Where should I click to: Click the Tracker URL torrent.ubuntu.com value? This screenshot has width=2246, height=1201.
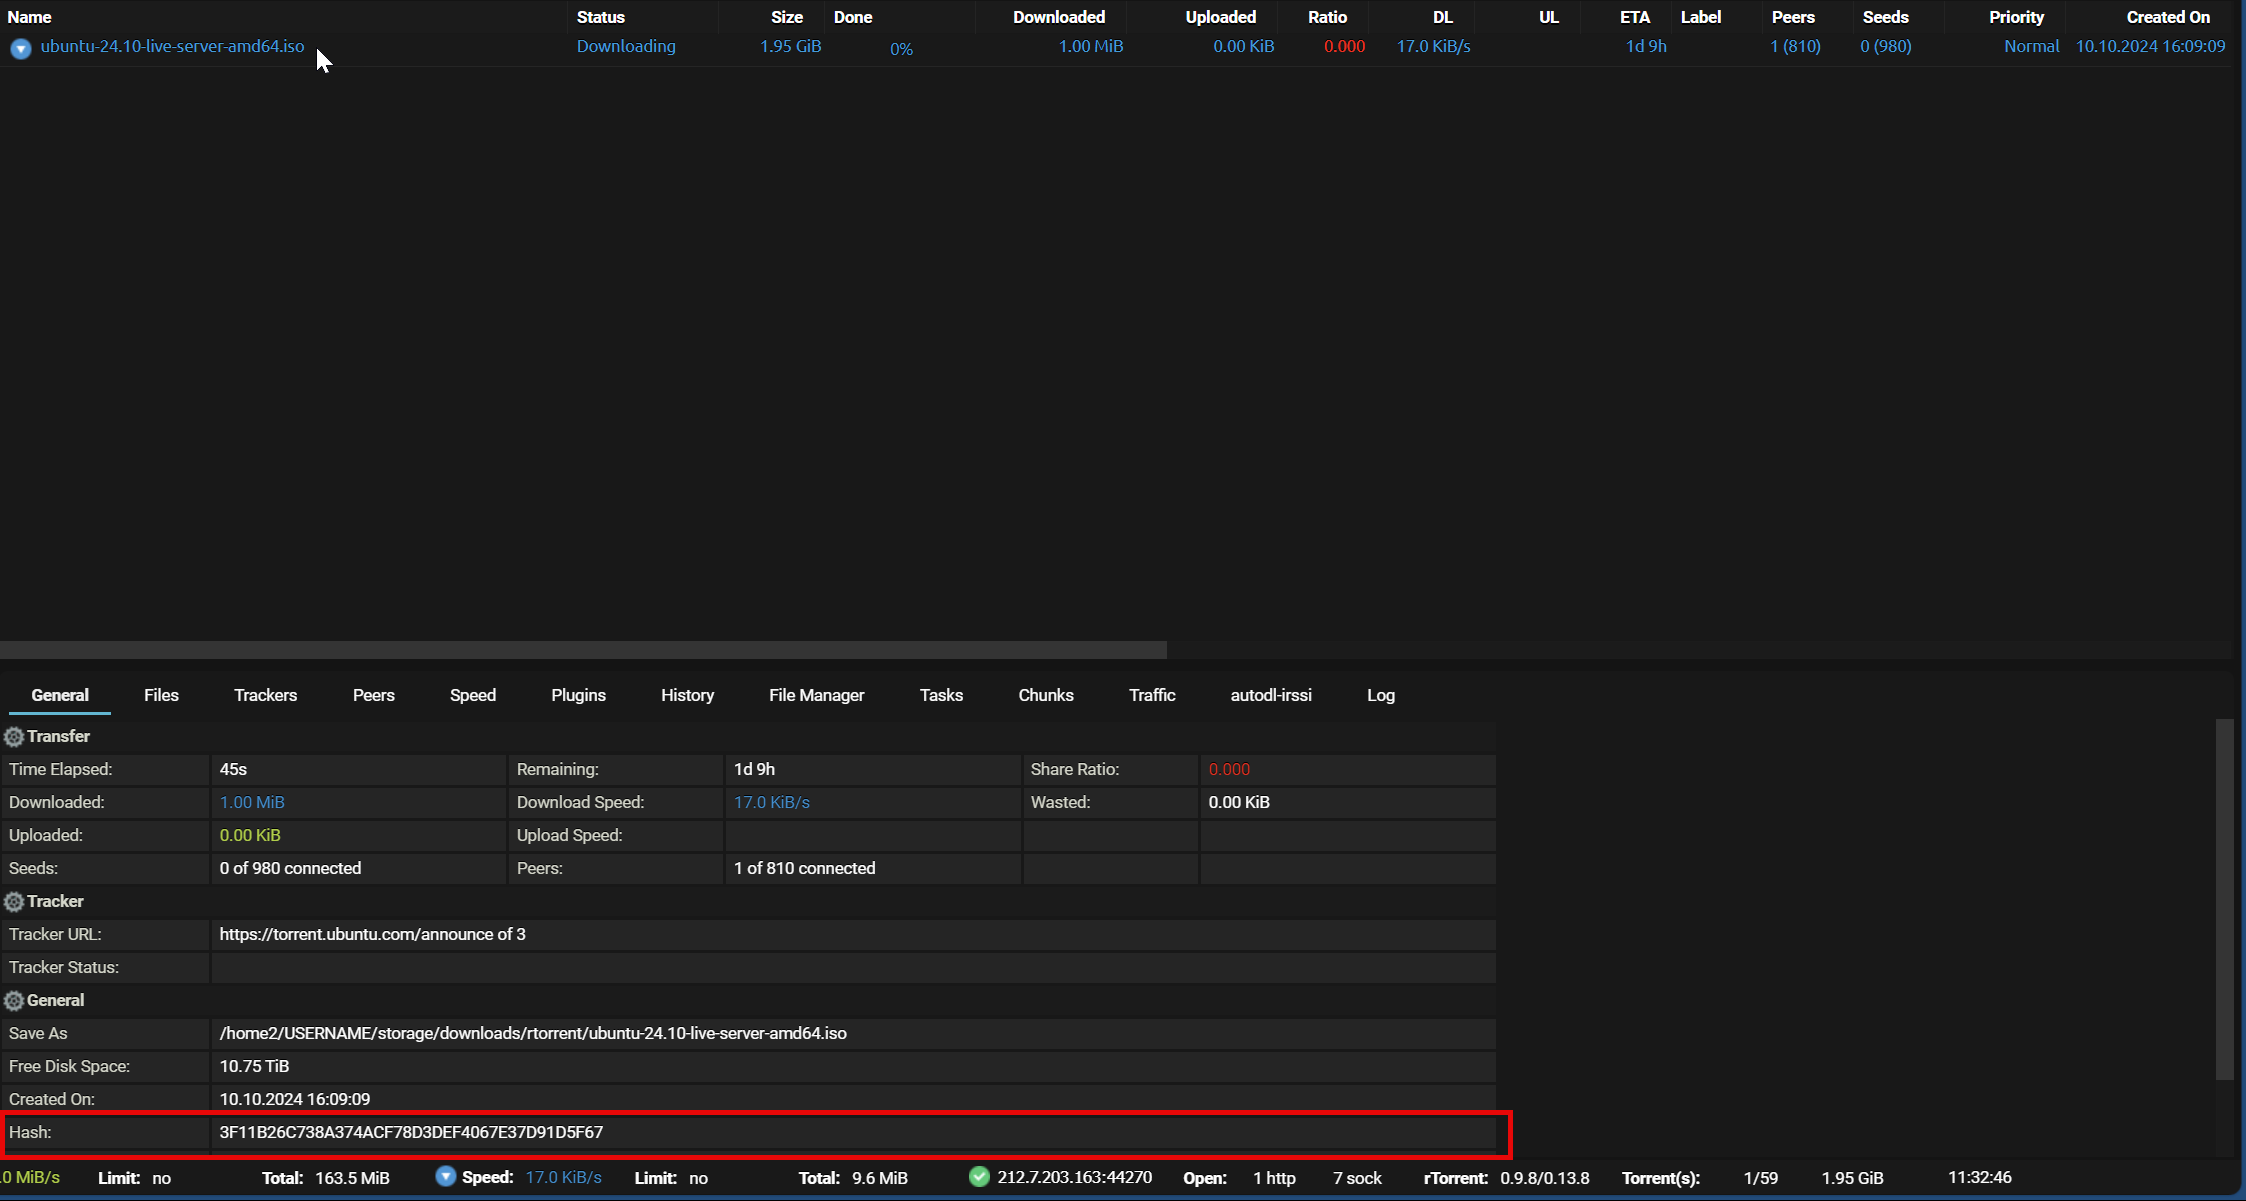(372, 934)
